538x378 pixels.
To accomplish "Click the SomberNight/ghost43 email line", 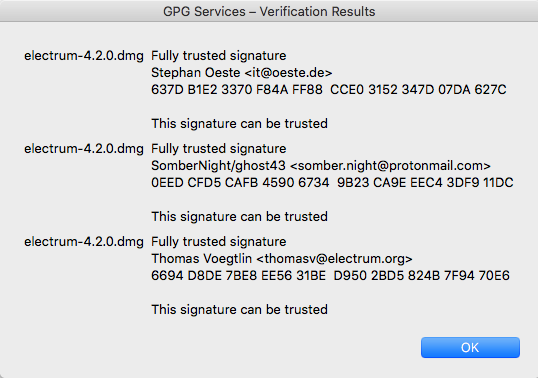I will [x=321, y=166].
